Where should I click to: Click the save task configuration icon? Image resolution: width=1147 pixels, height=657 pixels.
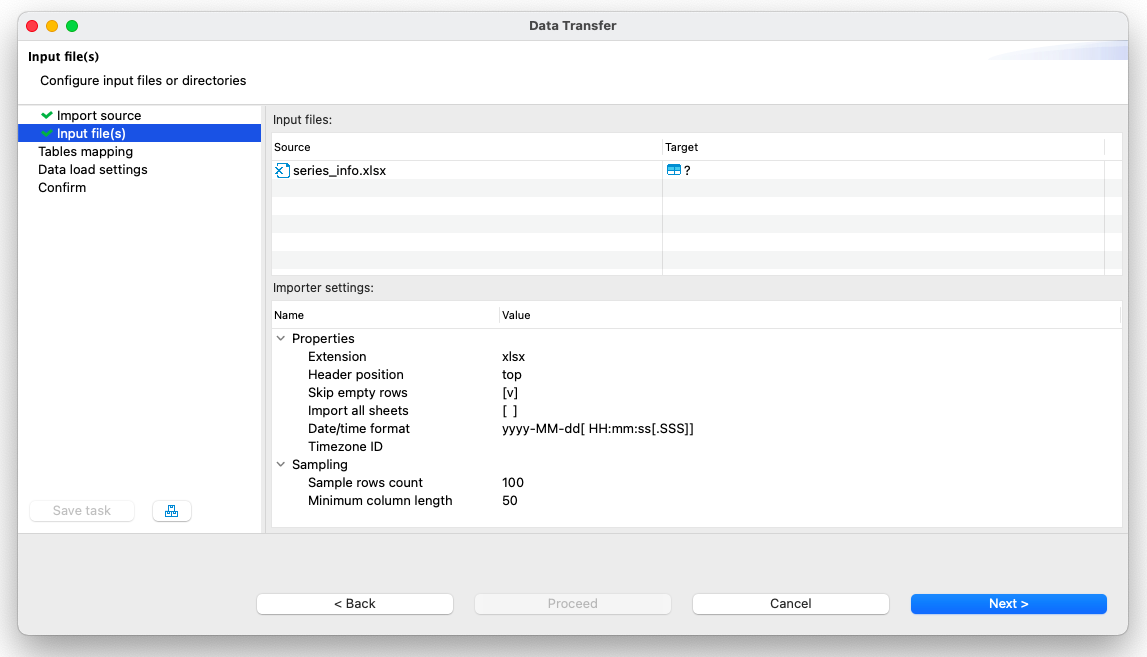171,510
